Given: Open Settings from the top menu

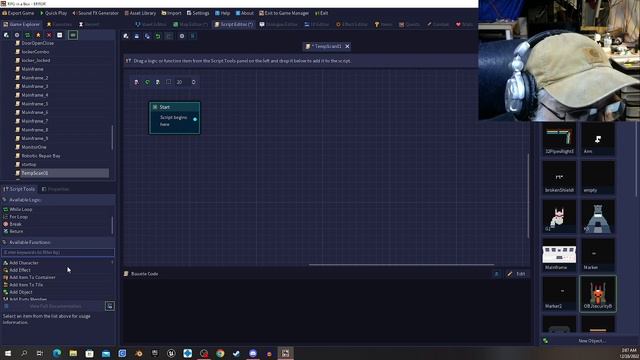Looking at the screenshot, I should tap(198, 13).
